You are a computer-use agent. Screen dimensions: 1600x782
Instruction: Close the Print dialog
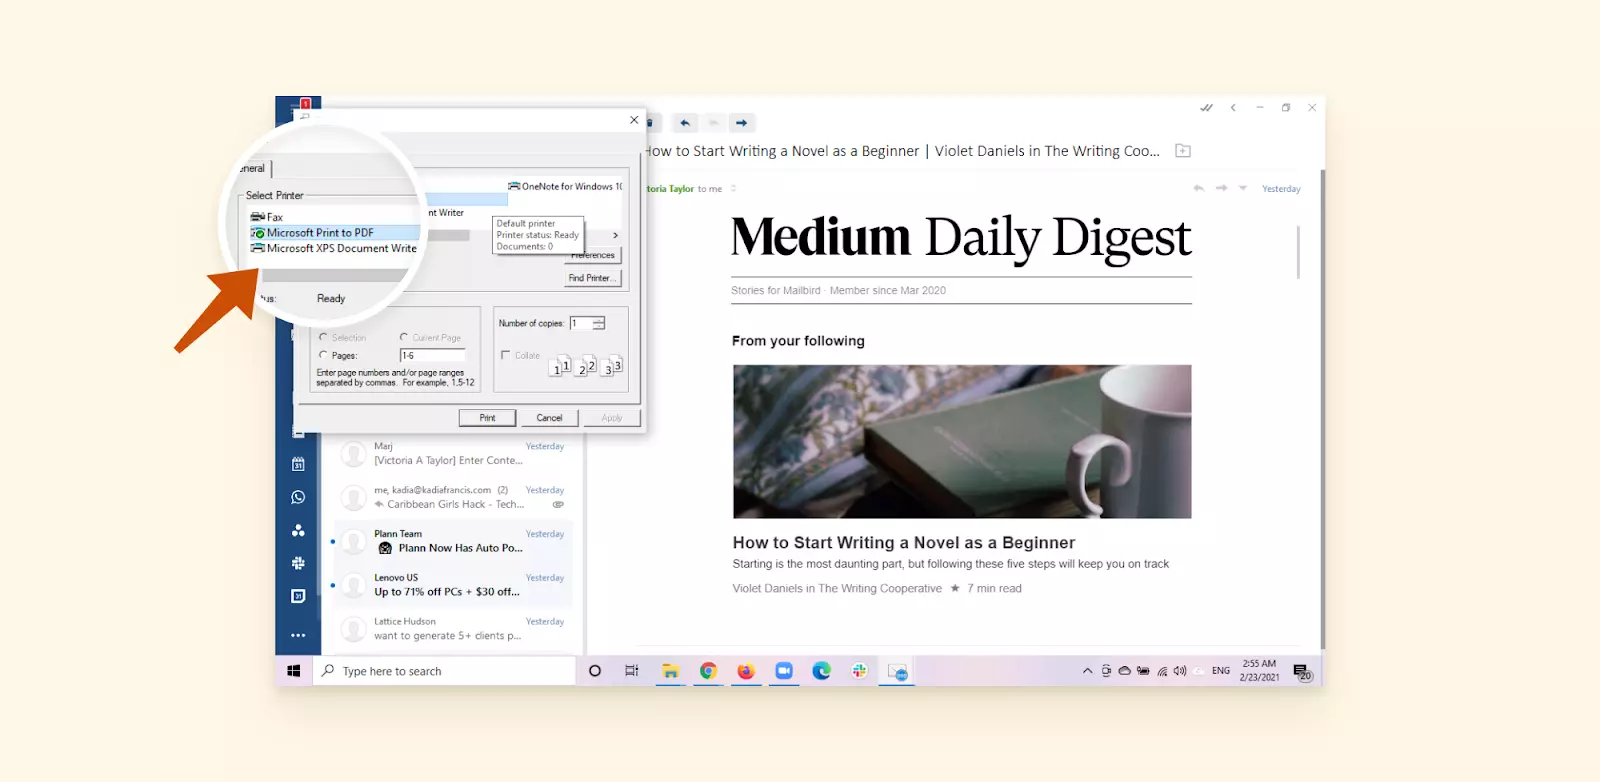pyautogui.click(x=634, y=120)
